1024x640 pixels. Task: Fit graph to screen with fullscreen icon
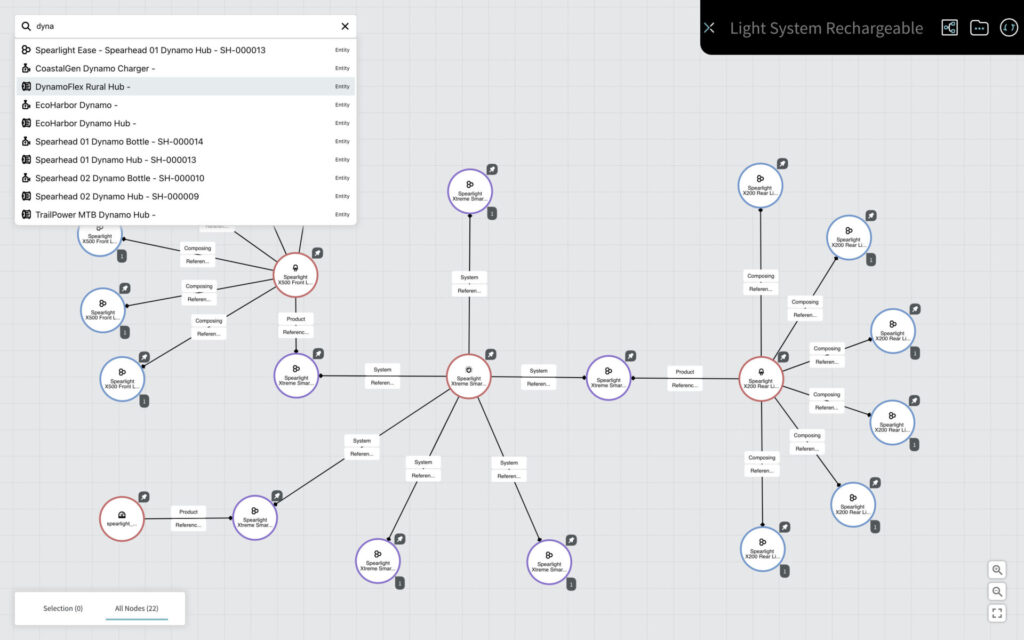[997, 613]
